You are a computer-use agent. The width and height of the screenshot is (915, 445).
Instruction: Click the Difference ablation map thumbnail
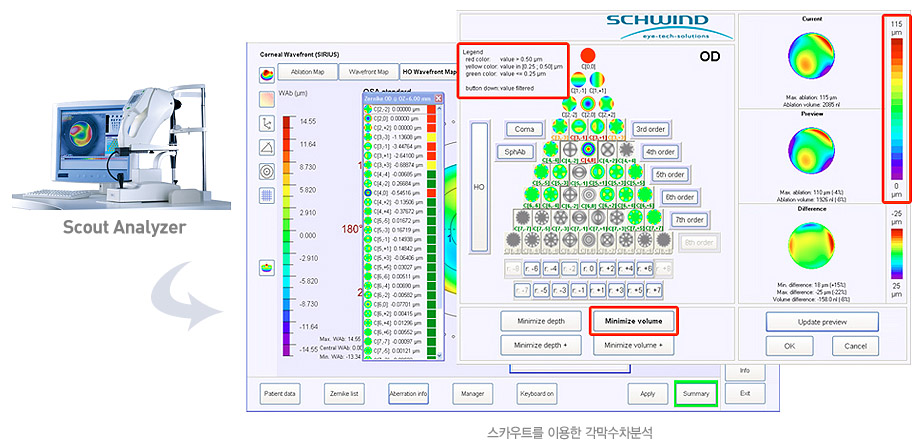tap(811, 248)
